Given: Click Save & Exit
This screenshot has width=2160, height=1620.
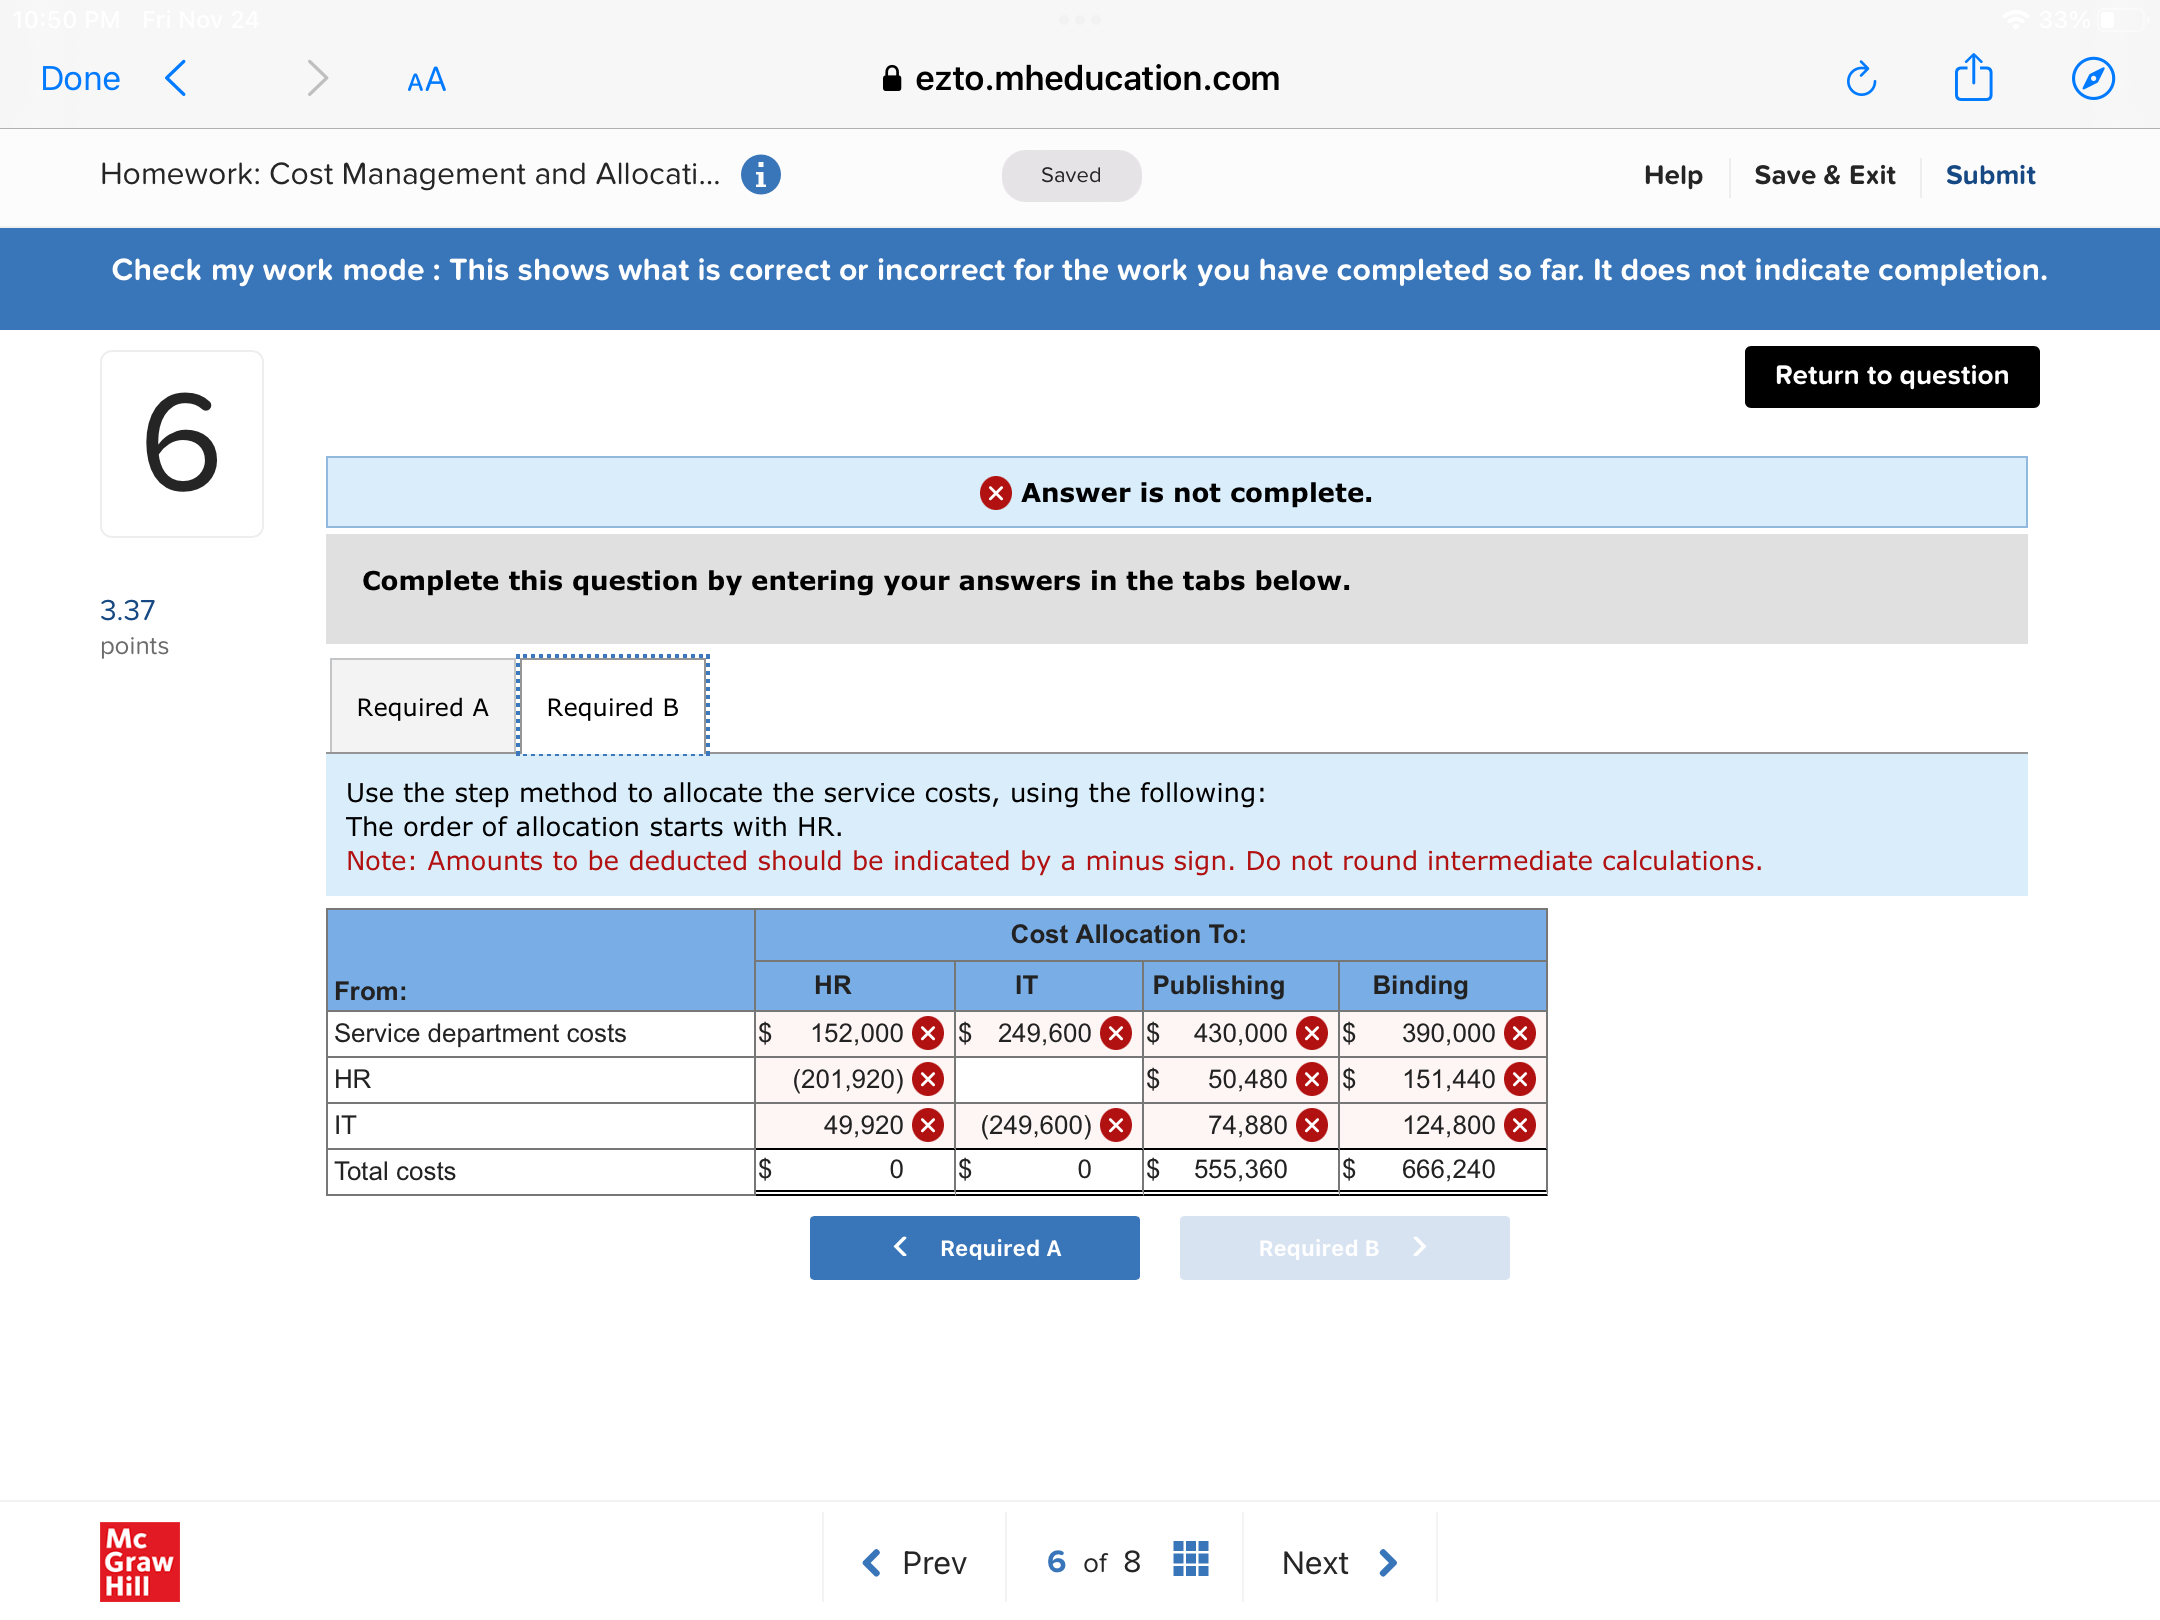Looking at the screenshot, I should point(1824,175).
